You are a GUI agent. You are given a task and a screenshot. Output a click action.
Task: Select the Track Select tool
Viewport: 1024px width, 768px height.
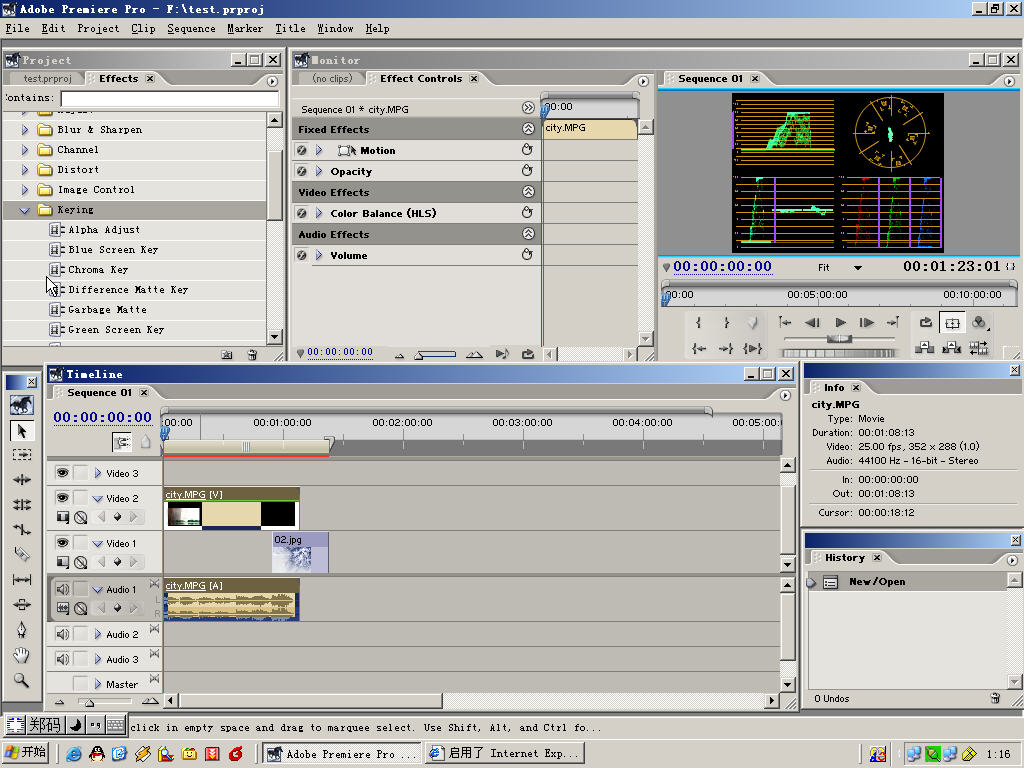click(x=22, y=455)
